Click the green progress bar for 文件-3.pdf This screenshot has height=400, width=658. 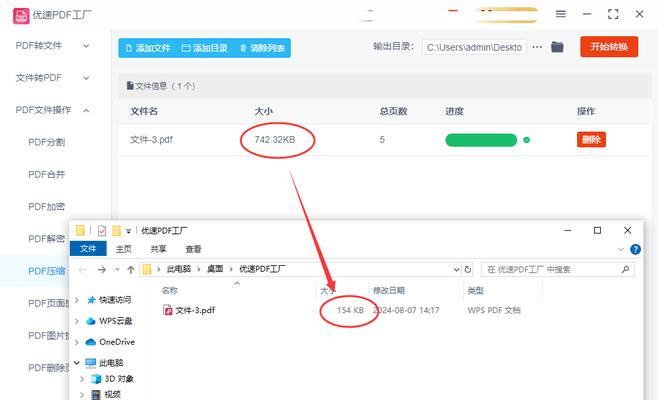[x=481, y=140]
